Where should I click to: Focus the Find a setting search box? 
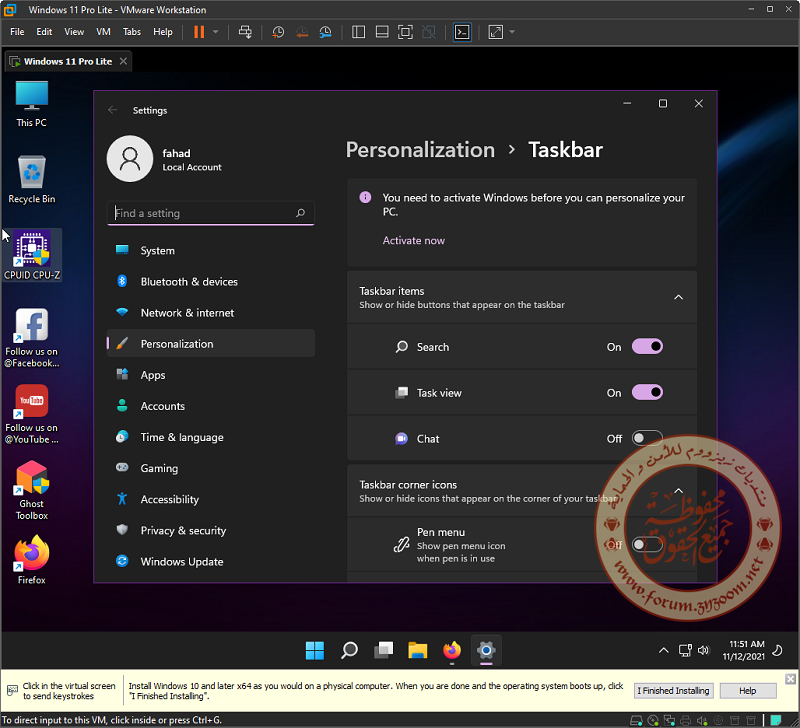pyautogui.click(x=211, y=213)
